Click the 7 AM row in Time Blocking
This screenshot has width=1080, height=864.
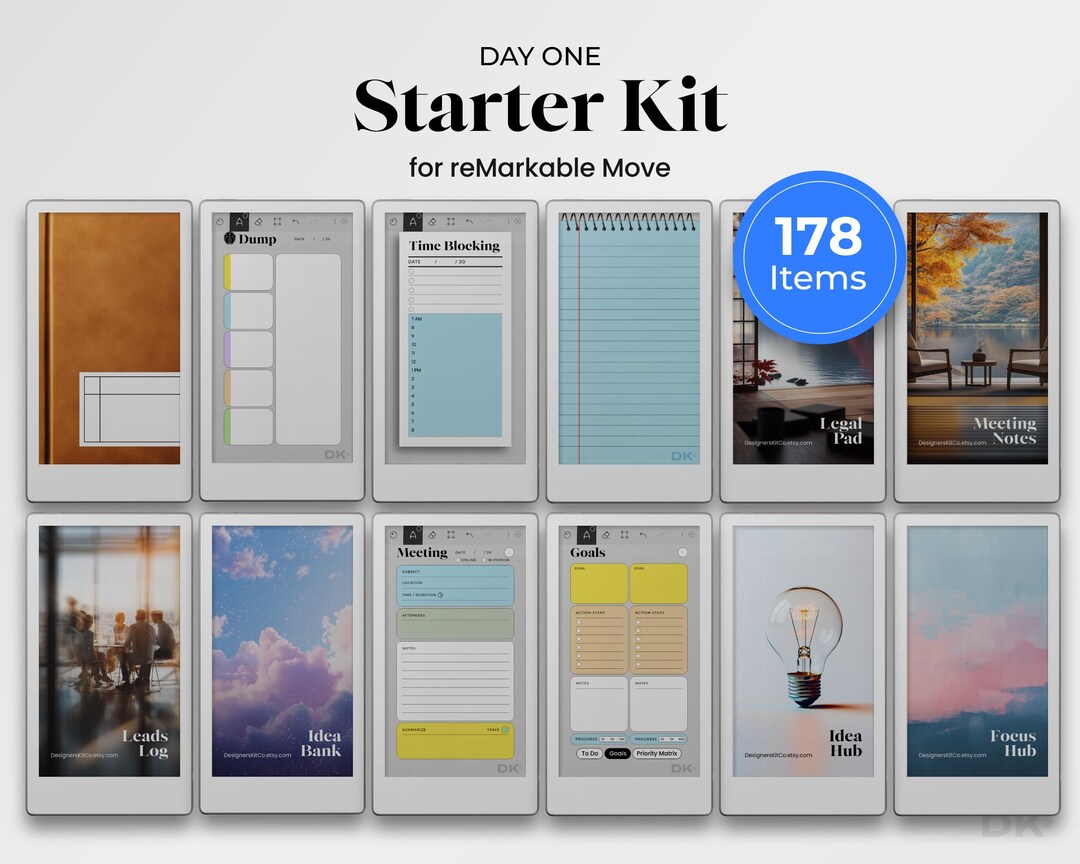(x=455, y=319)
